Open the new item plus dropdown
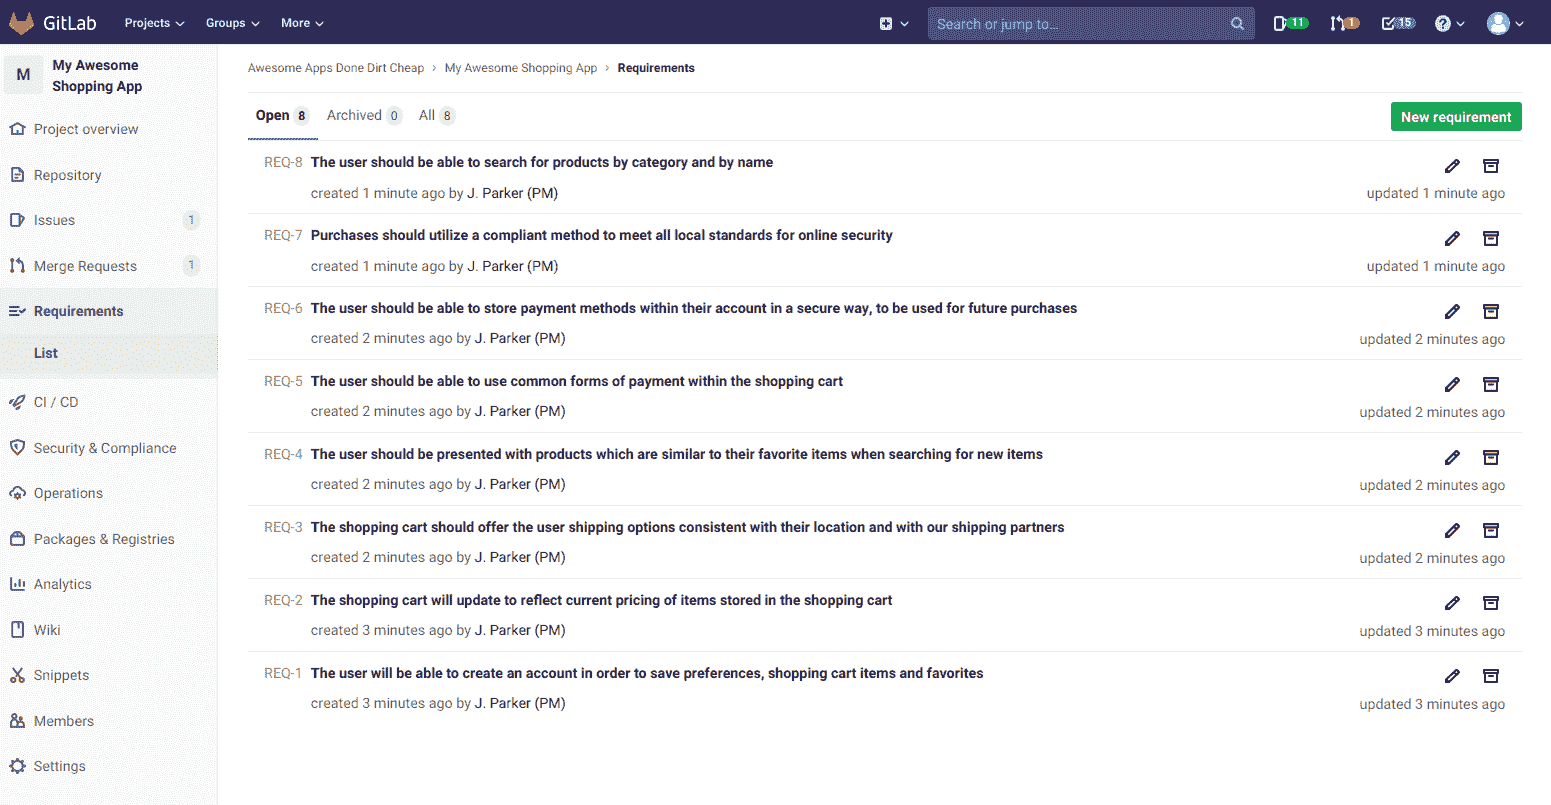This screenshot has height=805, width=1551. pyautogui.click(x=891, y=22)
